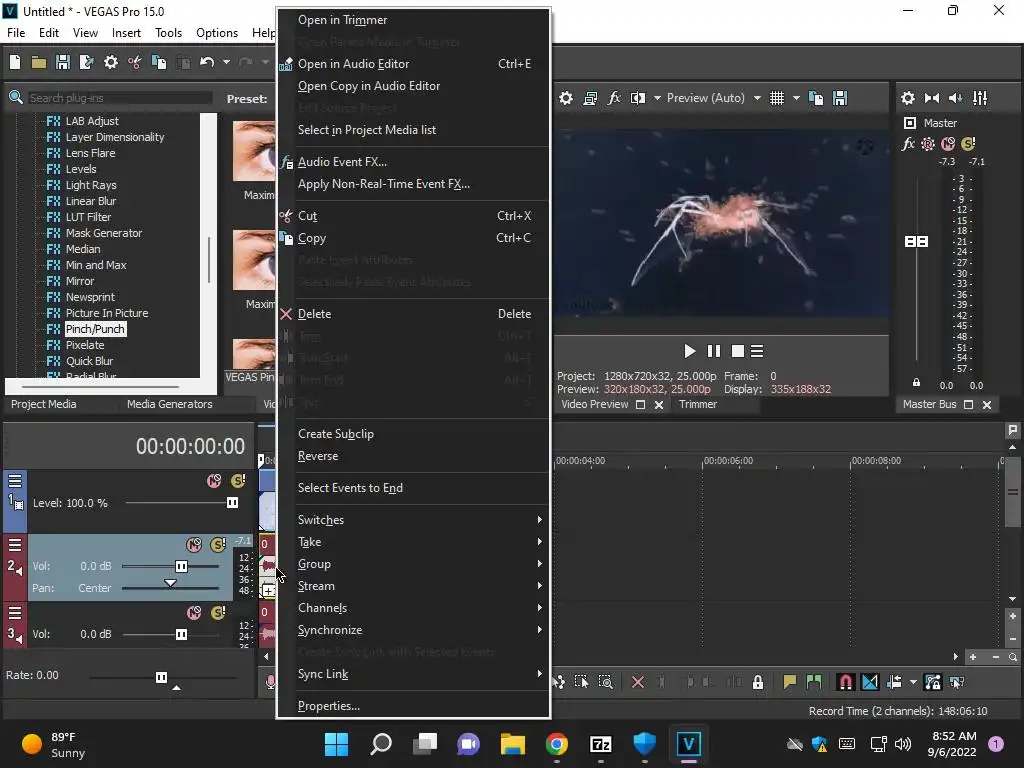Click the Undo arrow icon

click(207, 62)
